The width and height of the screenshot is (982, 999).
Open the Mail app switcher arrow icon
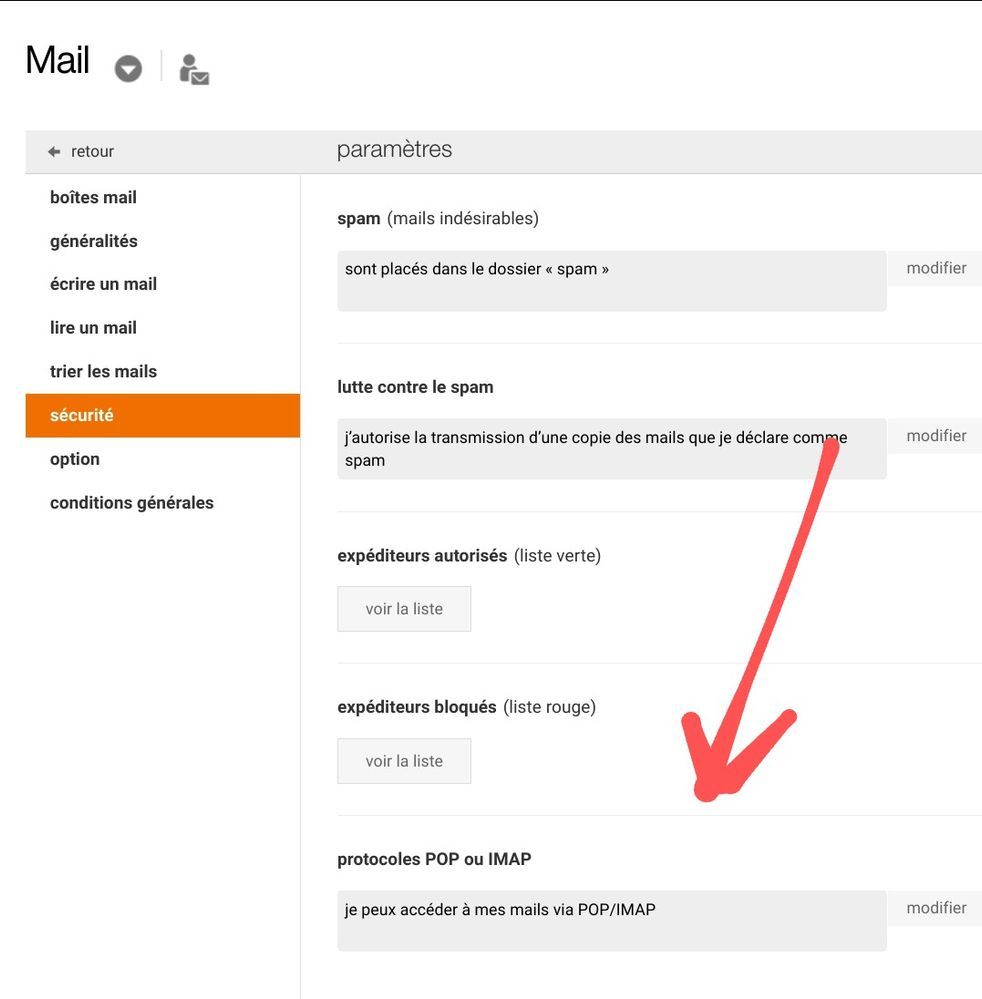pos(127,68)
